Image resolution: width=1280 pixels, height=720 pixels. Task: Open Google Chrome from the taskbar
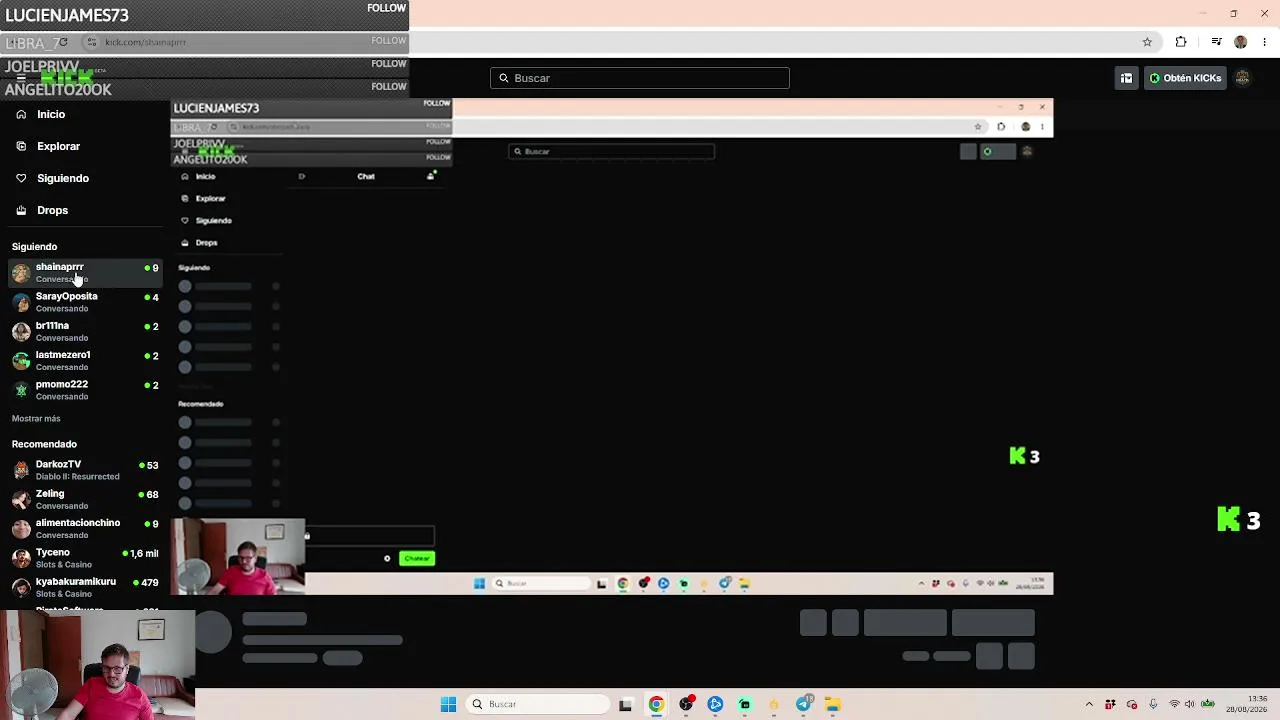[x=656, y=704]
